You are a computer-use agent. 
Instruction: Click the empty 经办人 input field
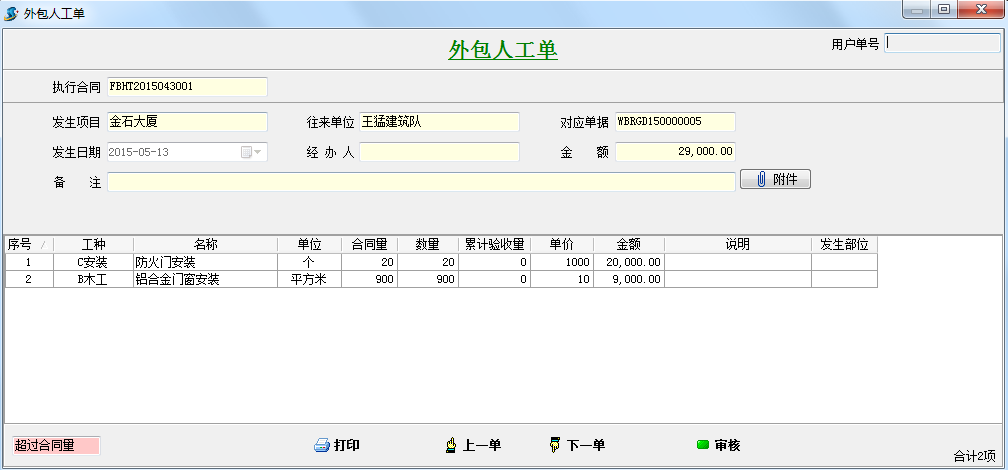pyautogui.click(x=439, y=152)
